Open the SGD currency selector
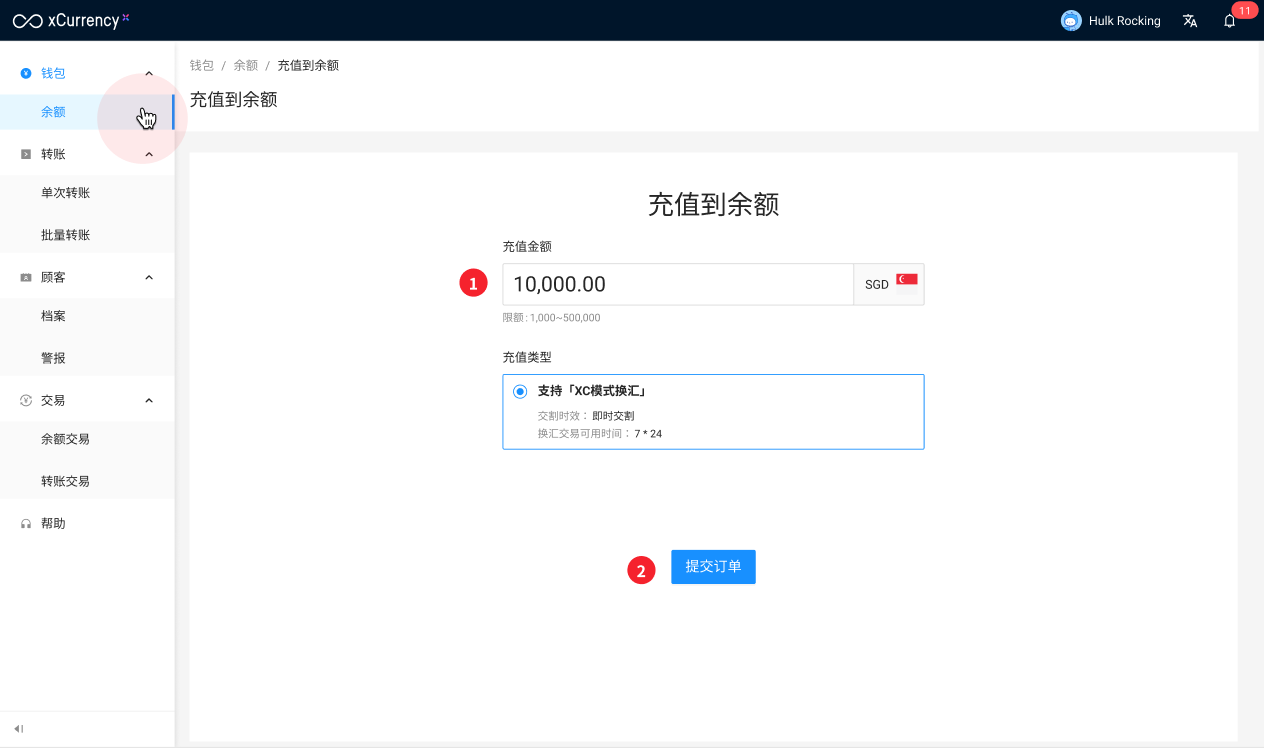Image resolution: width=1264 pixels, height=748 pixels. pyautogui.click(x=889, y=284)
